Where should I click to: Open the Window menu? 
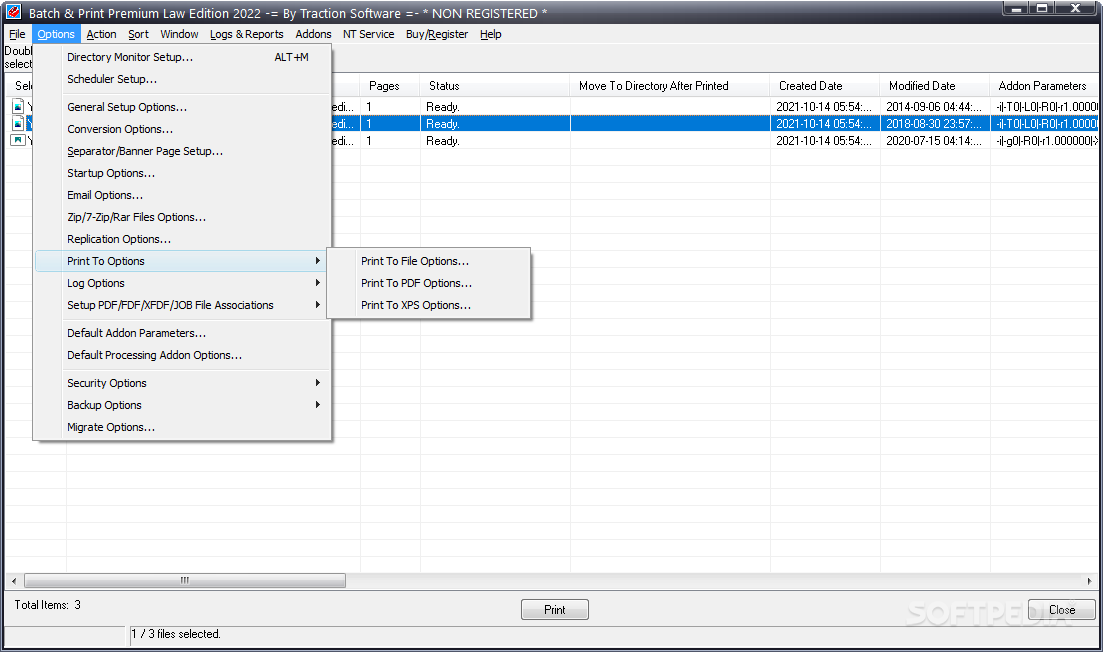coord(179,34)
